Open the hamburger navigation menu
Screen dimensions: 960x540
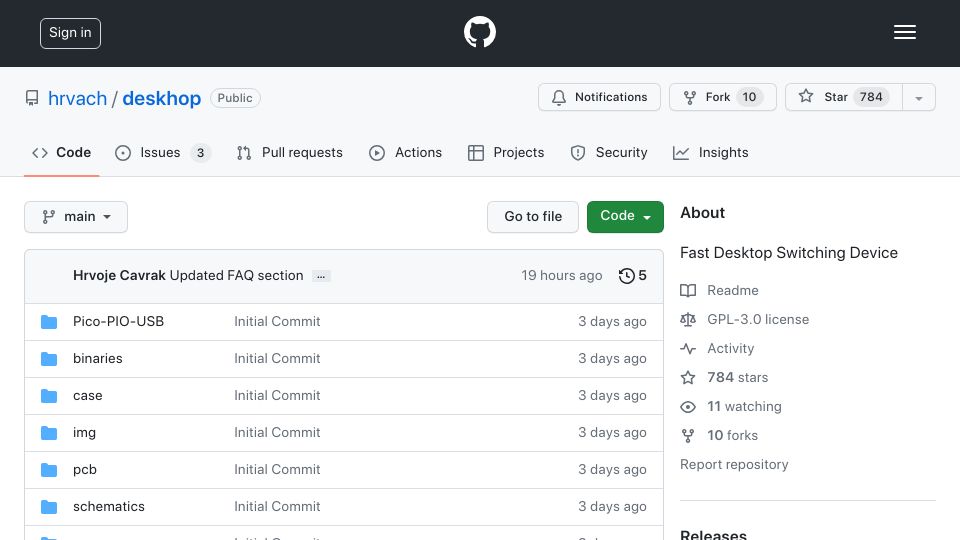click(x=904, y=32)
